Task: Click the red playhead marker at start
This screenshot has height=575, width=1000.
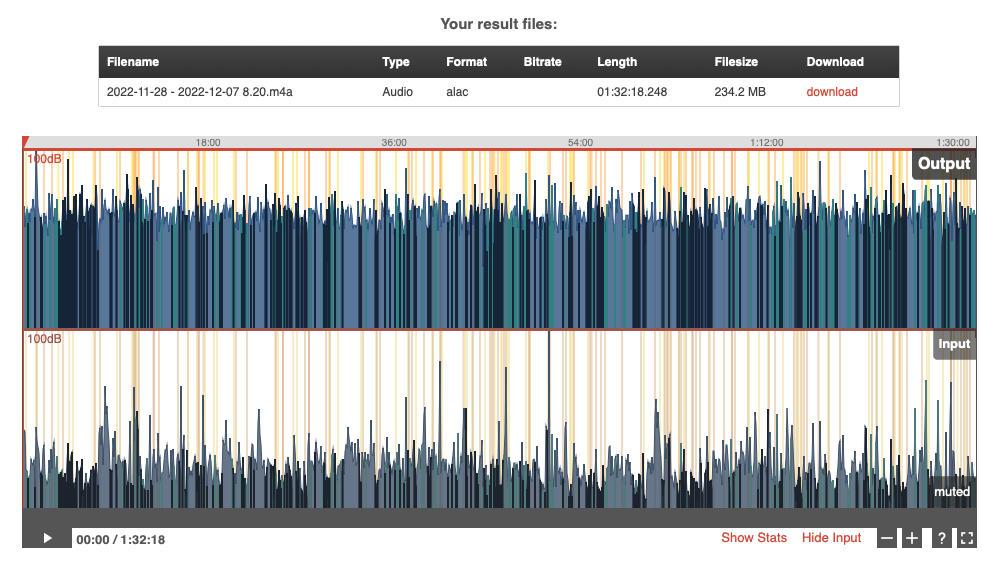Action: click(26, 142)
